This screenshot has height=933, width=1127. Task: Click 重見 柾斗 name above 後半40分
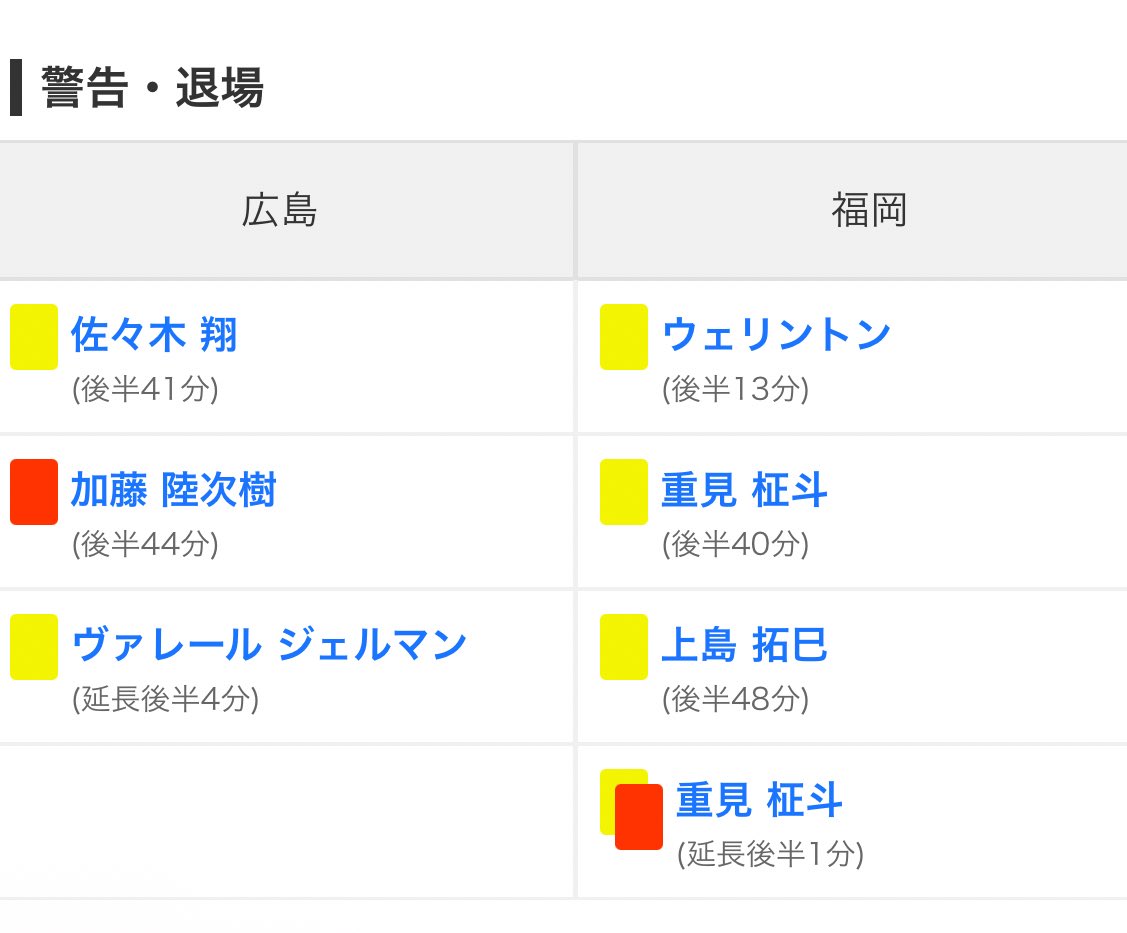[744, 490]
